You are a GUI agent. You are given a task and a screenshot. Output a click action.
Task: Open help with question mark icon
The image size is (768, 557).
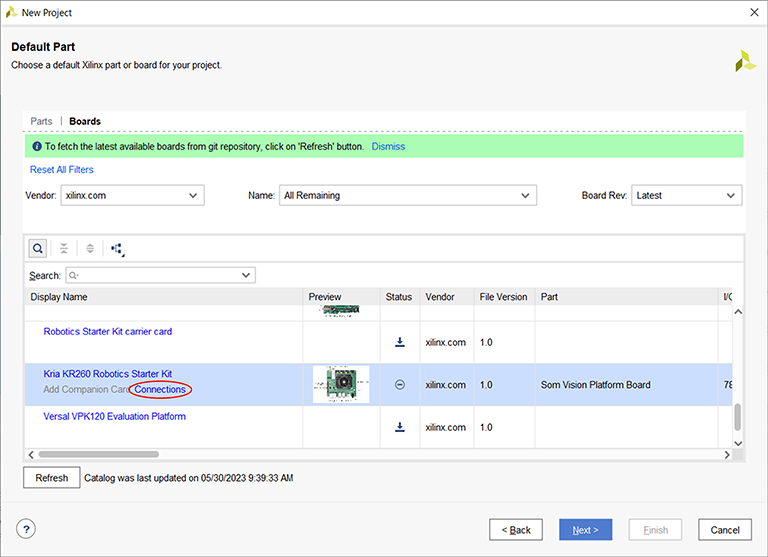click(26, 529)
